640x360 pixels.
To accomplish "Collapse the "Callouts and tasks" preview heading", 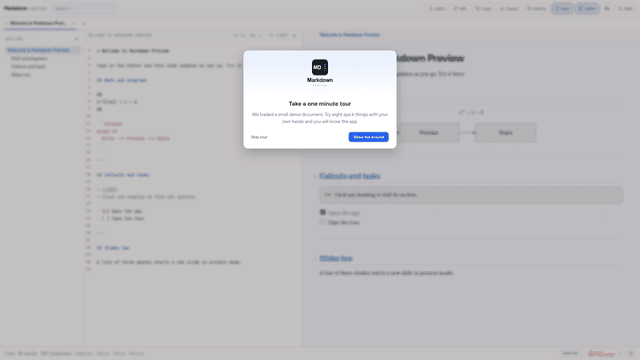I will [315, 176].
